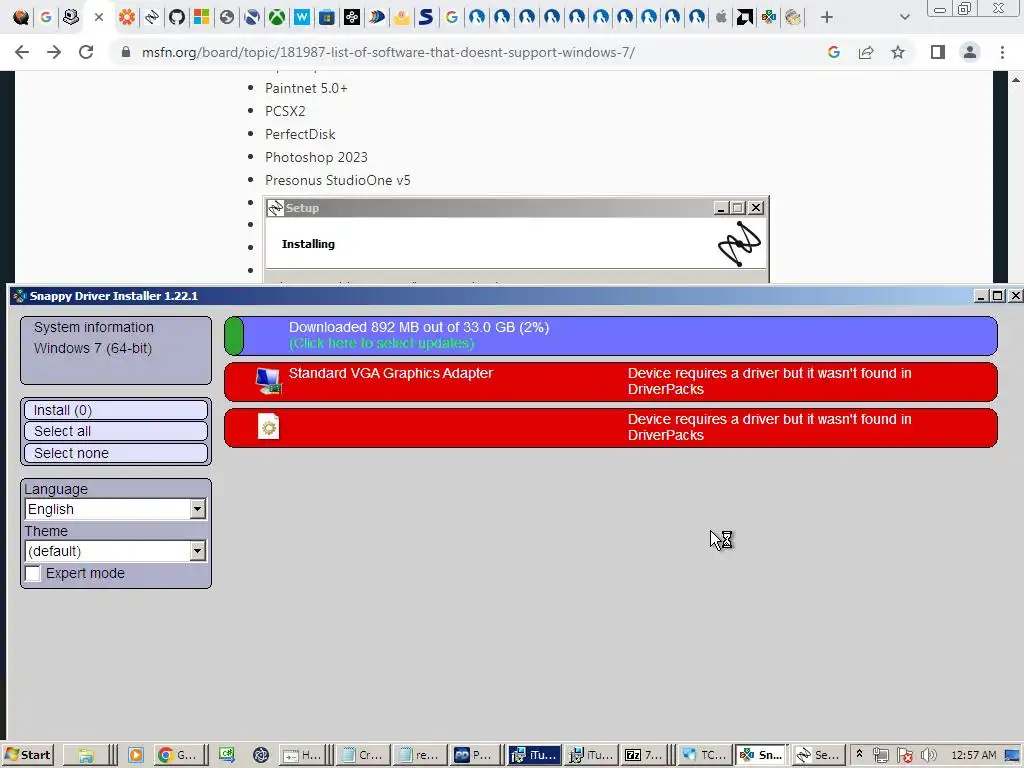This screenshot has height=768, width=1024.
Task: Switch to the Apple logo browser tab
Action: [x=721, y=17]
